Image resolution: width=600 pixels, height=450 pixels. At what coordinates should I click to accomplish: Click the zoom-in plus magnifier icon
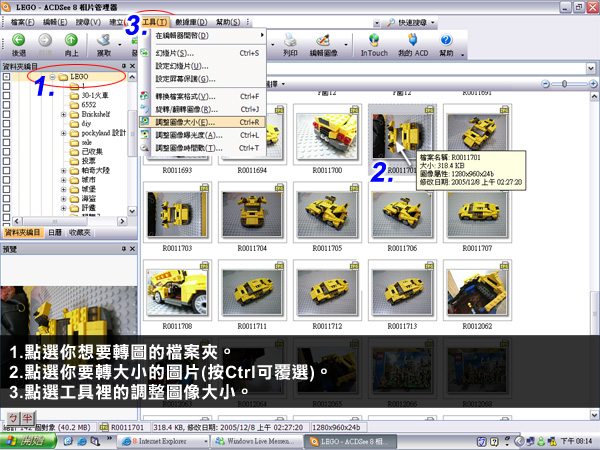click(593, 84)
